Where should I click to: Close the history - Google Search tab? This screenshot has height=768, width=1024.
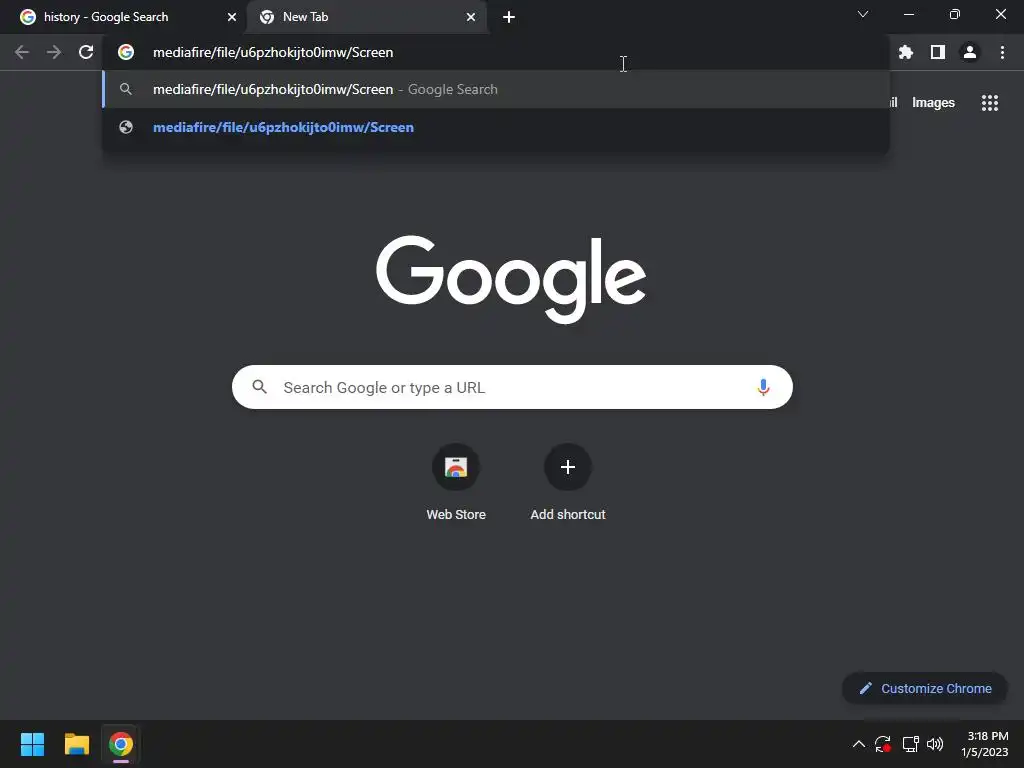point(232,17)
